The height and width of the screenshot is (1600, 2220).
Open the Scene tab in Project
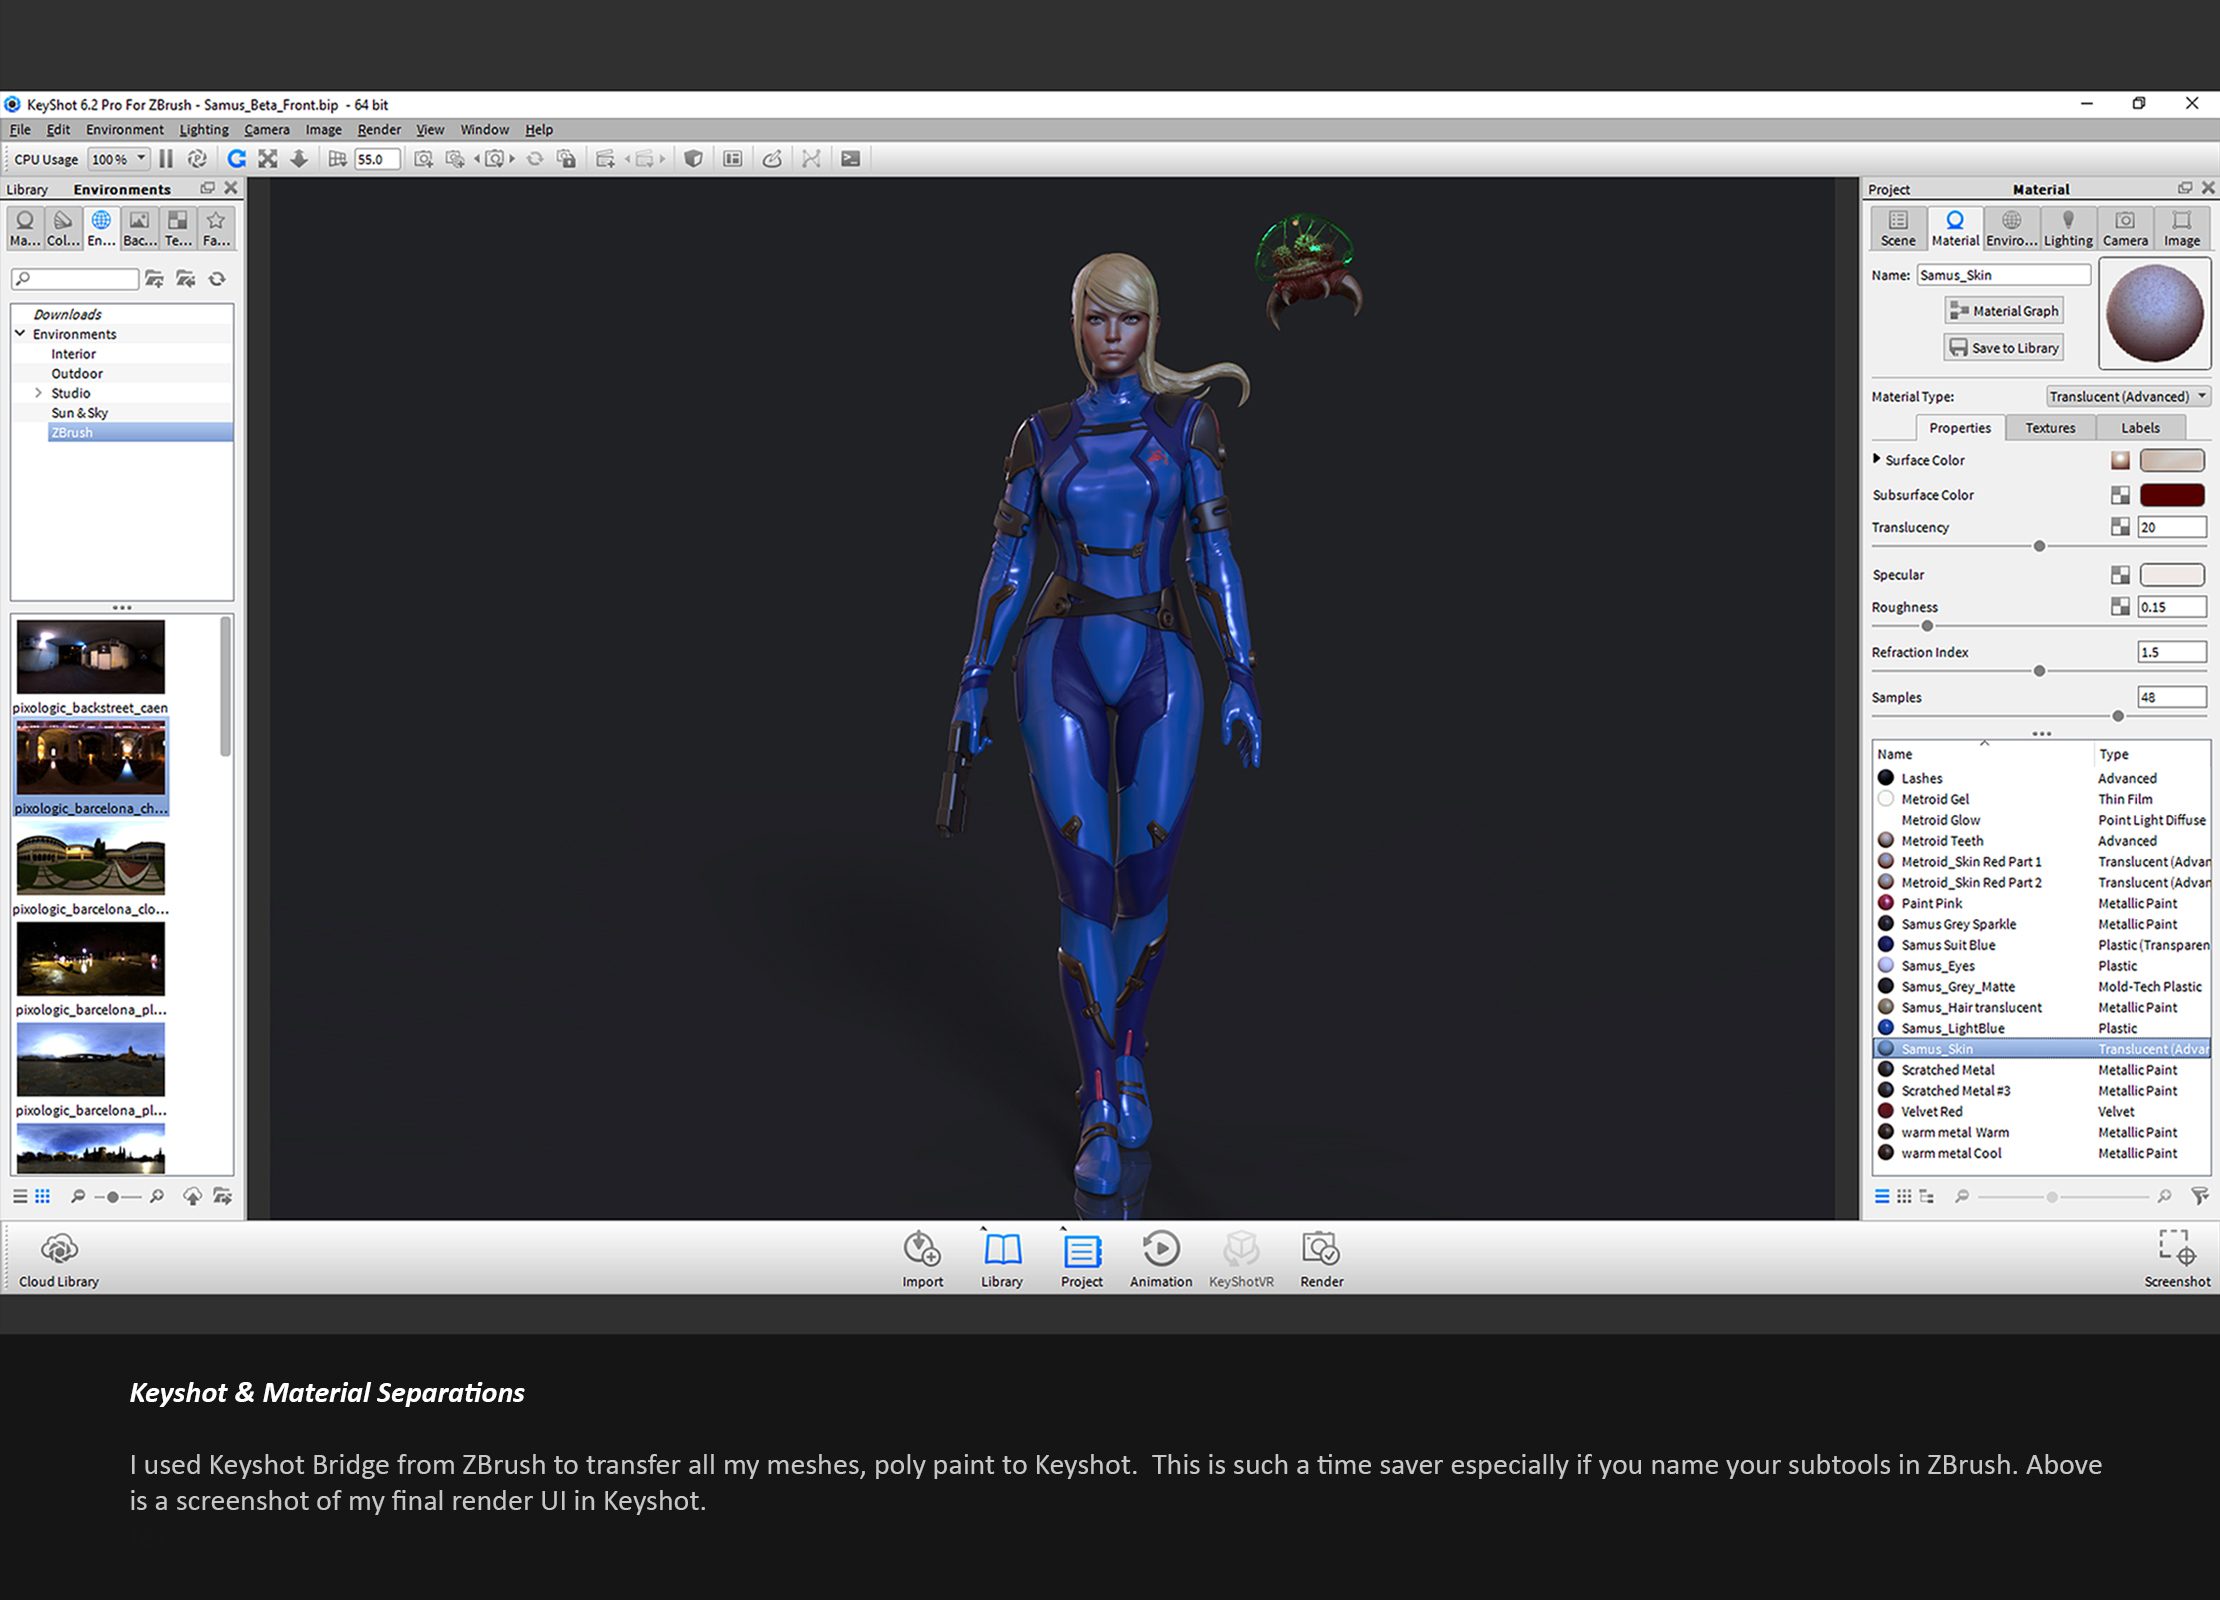point(1898,228)
